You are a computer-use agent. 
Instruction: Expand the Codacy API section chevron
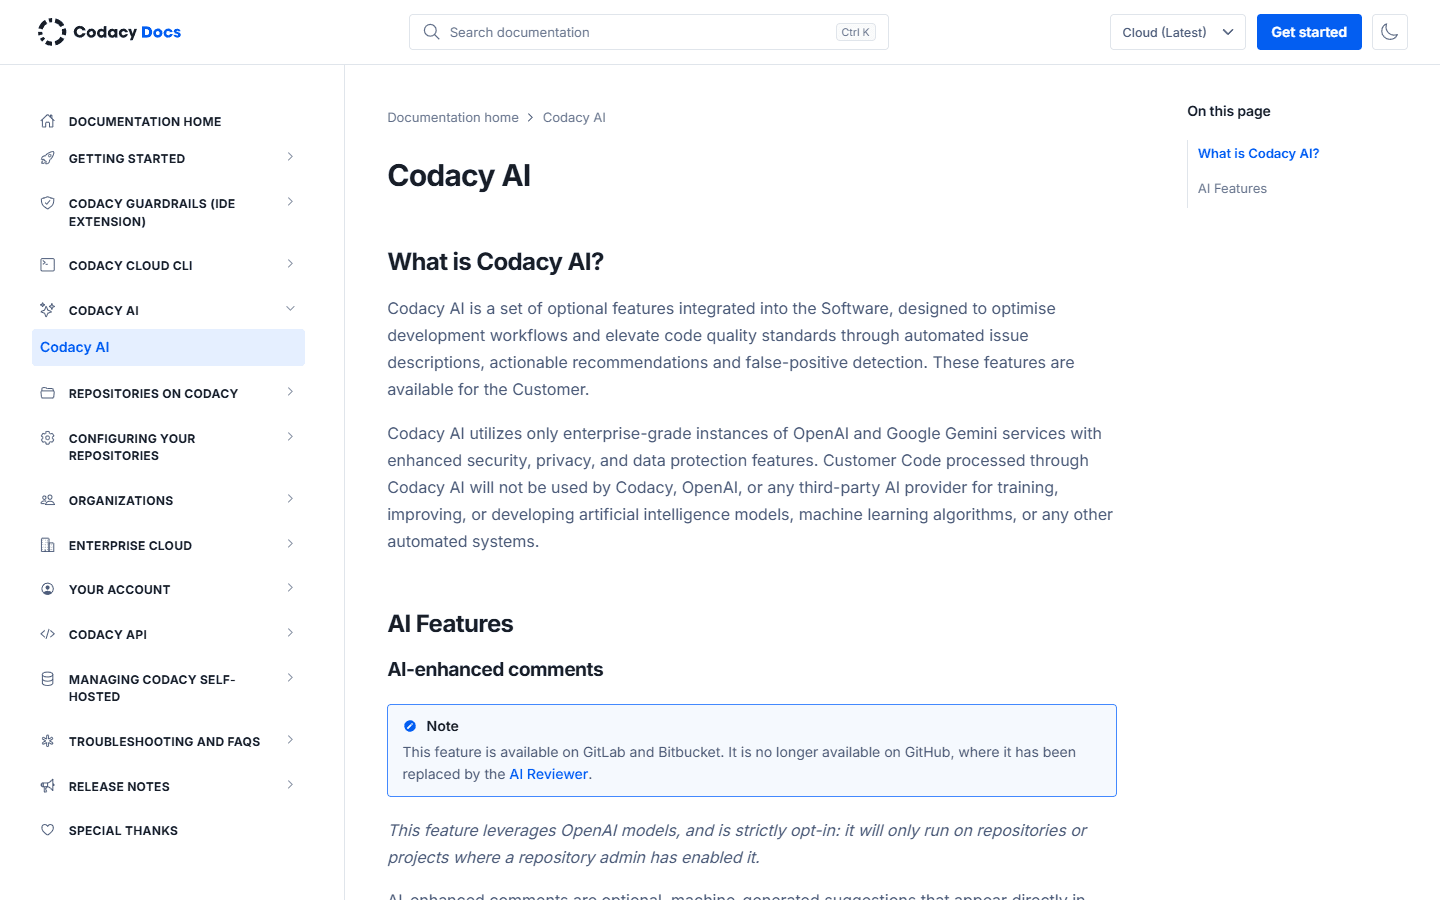click(x=290, y=633)
